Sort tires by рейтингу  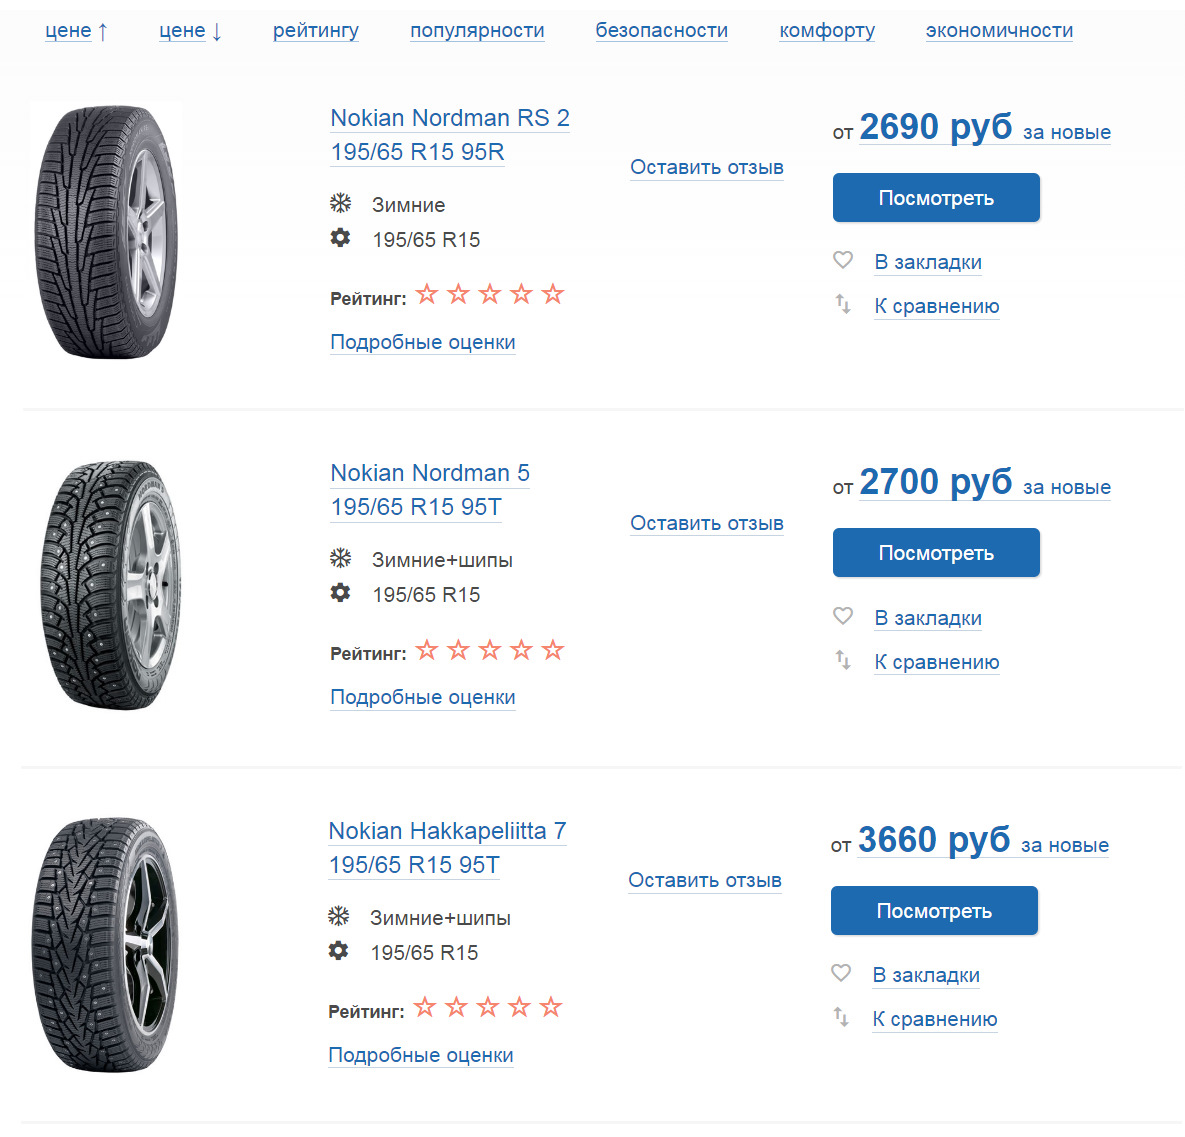click(316, 31)
